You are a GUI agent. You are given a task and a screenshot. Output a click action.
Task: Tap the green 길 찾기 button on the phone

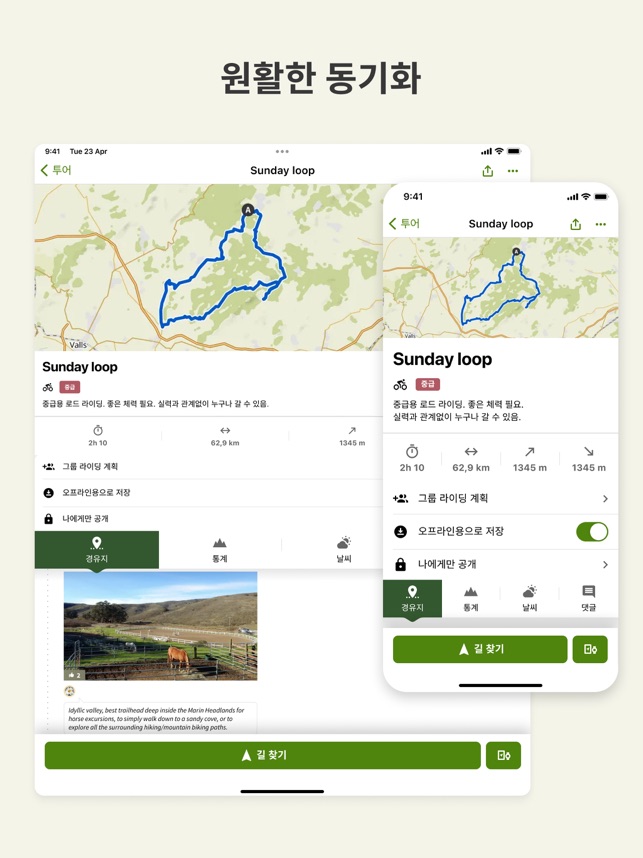(480, 650)
